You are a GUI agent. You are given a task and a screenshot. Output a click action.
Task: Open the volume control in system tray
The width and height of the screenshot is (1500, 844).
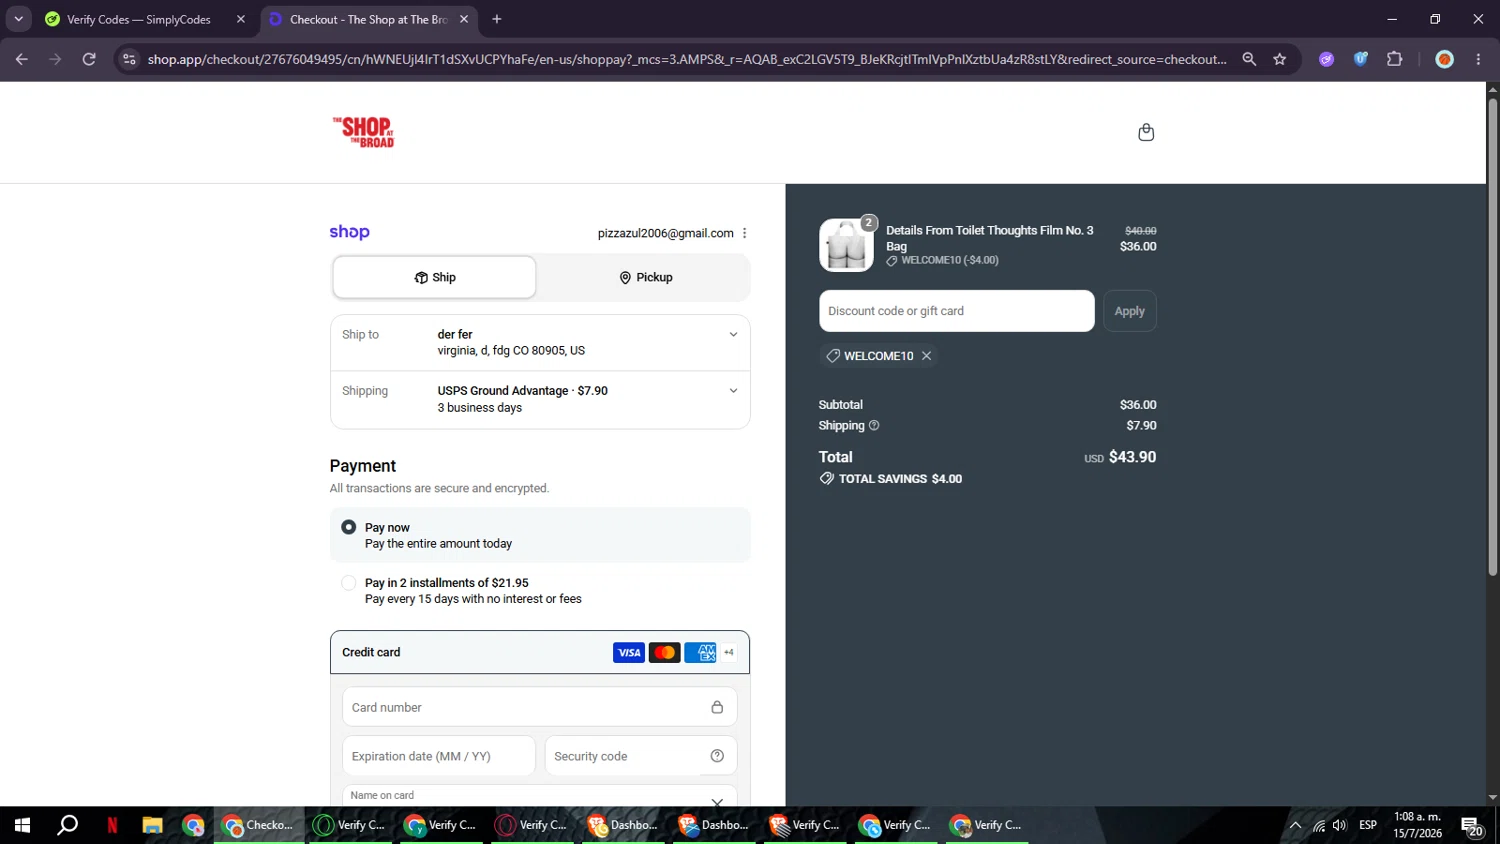point(1339,825)
